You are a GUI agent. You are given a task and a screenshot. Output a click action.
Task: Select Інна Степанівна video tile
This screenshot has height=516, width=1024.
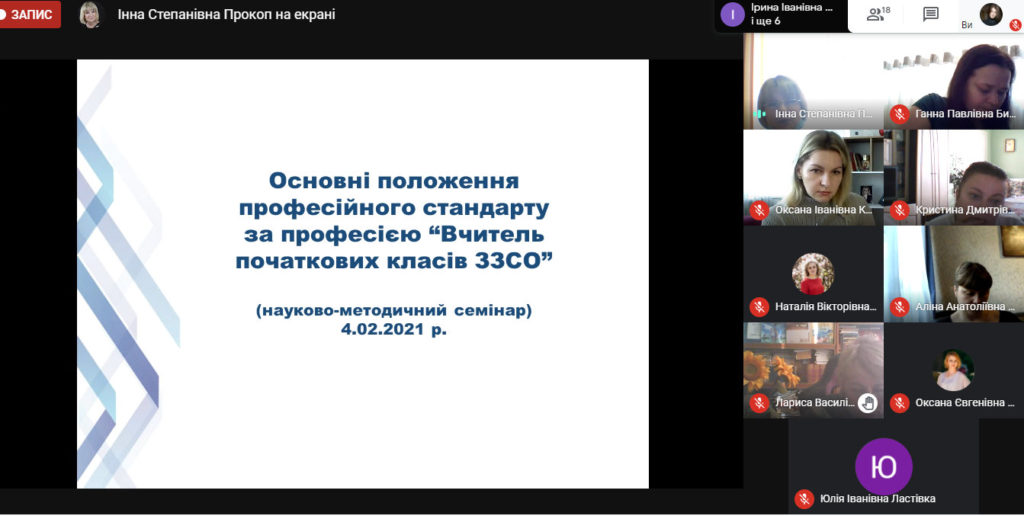[813, 81]
